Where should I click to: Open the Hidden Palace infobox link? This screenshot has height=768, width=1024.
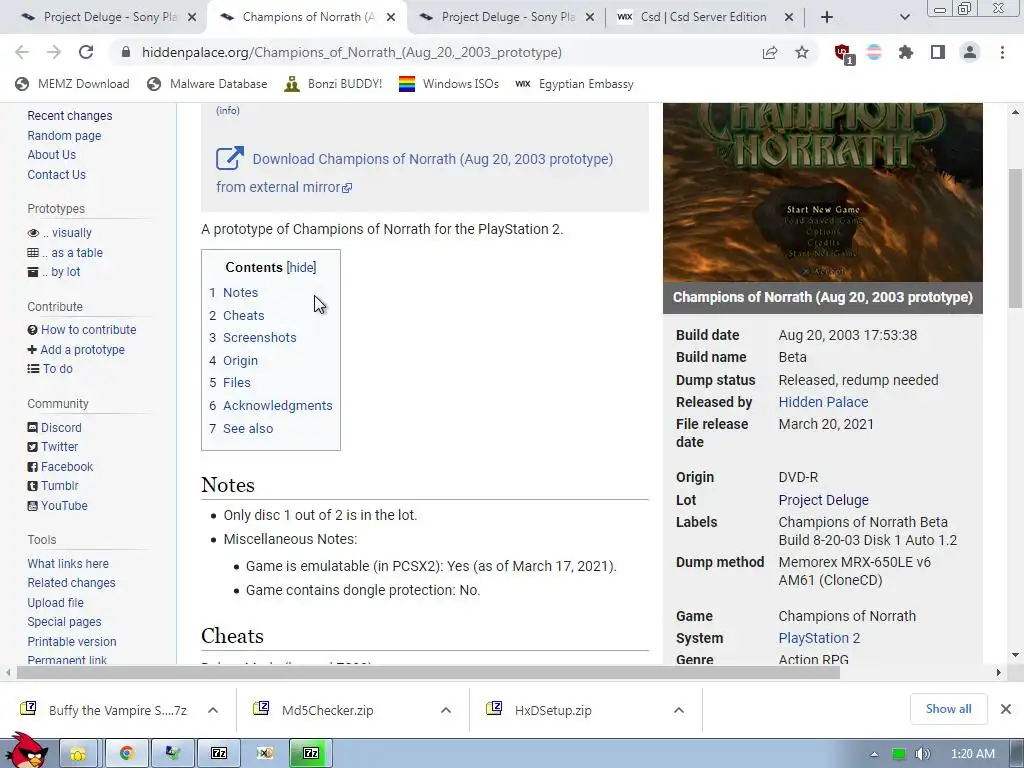click(823, 402)
